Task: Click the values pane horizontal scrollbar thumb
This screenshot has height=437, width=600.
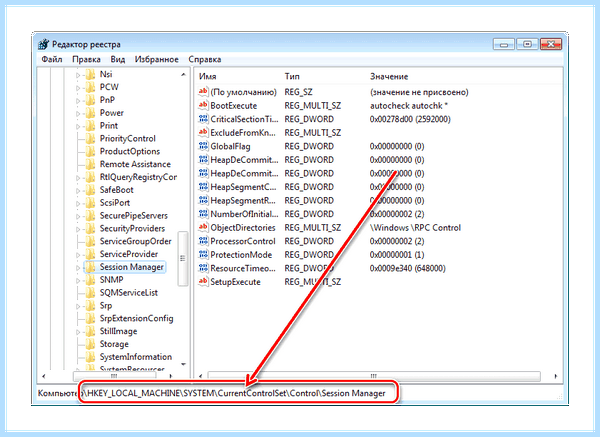Action: tap(374, 376)
